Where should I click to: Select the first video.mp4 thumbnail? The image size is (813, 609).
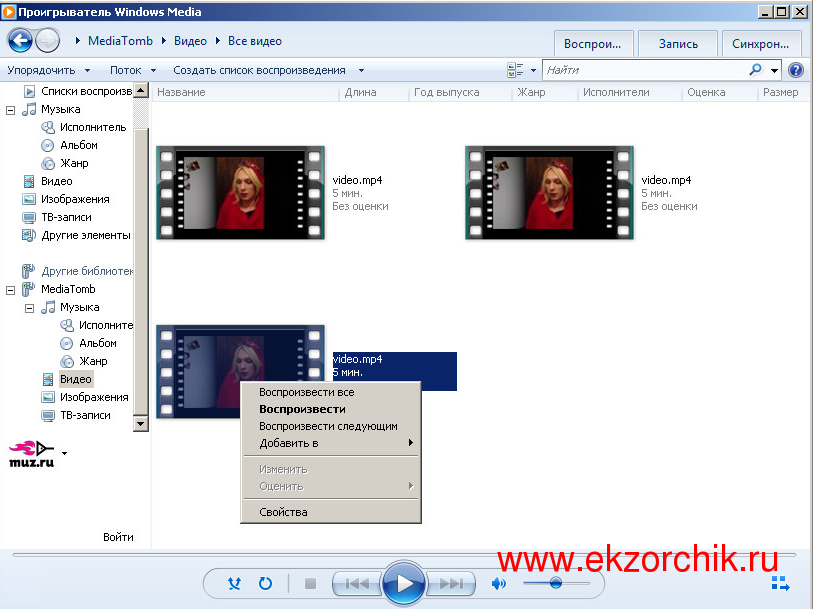click(241, 193)
